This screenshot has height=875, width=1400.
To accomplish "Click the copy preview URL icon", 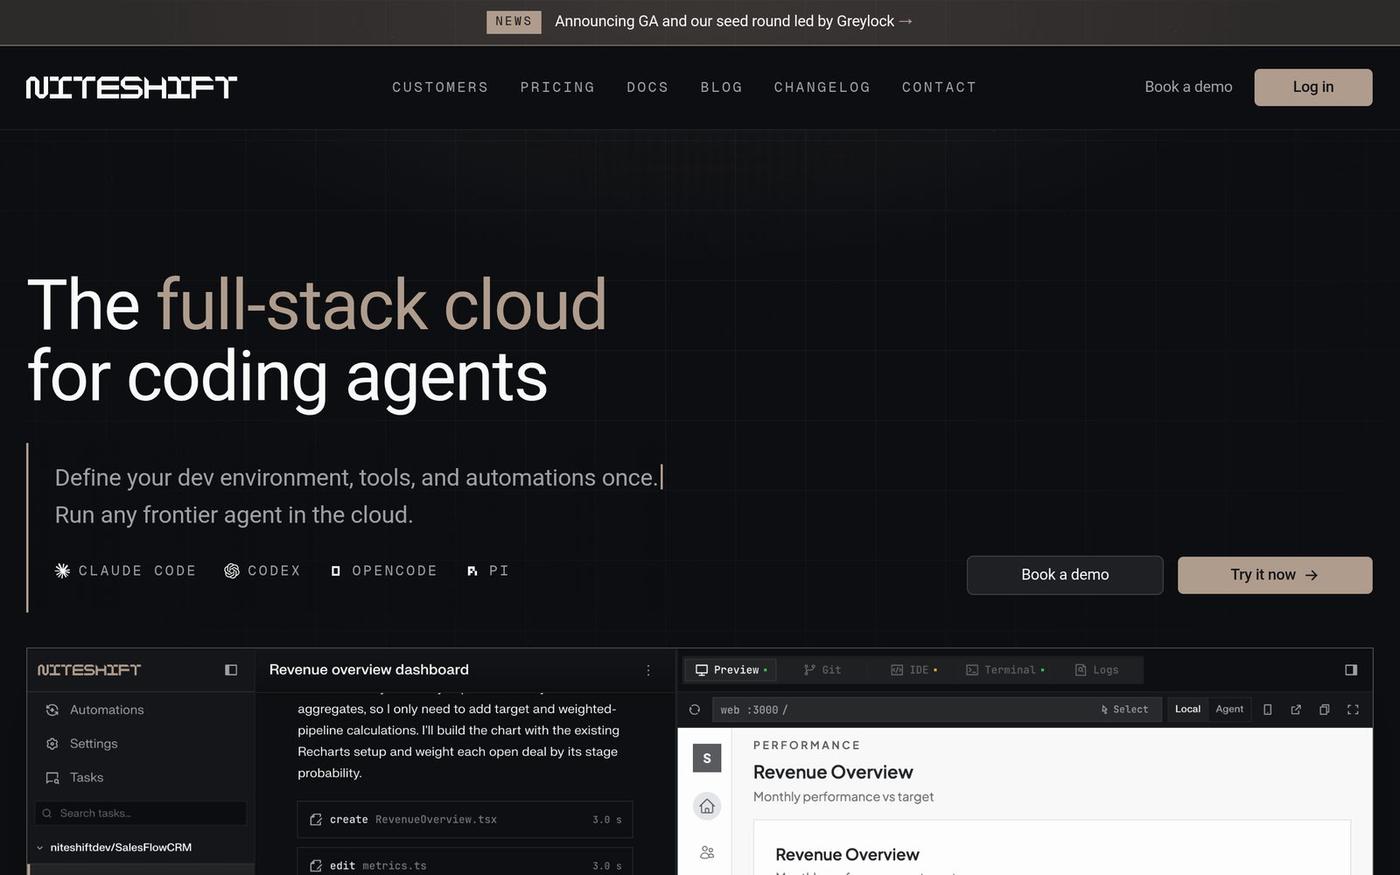I will click(x=1324, y=710).
